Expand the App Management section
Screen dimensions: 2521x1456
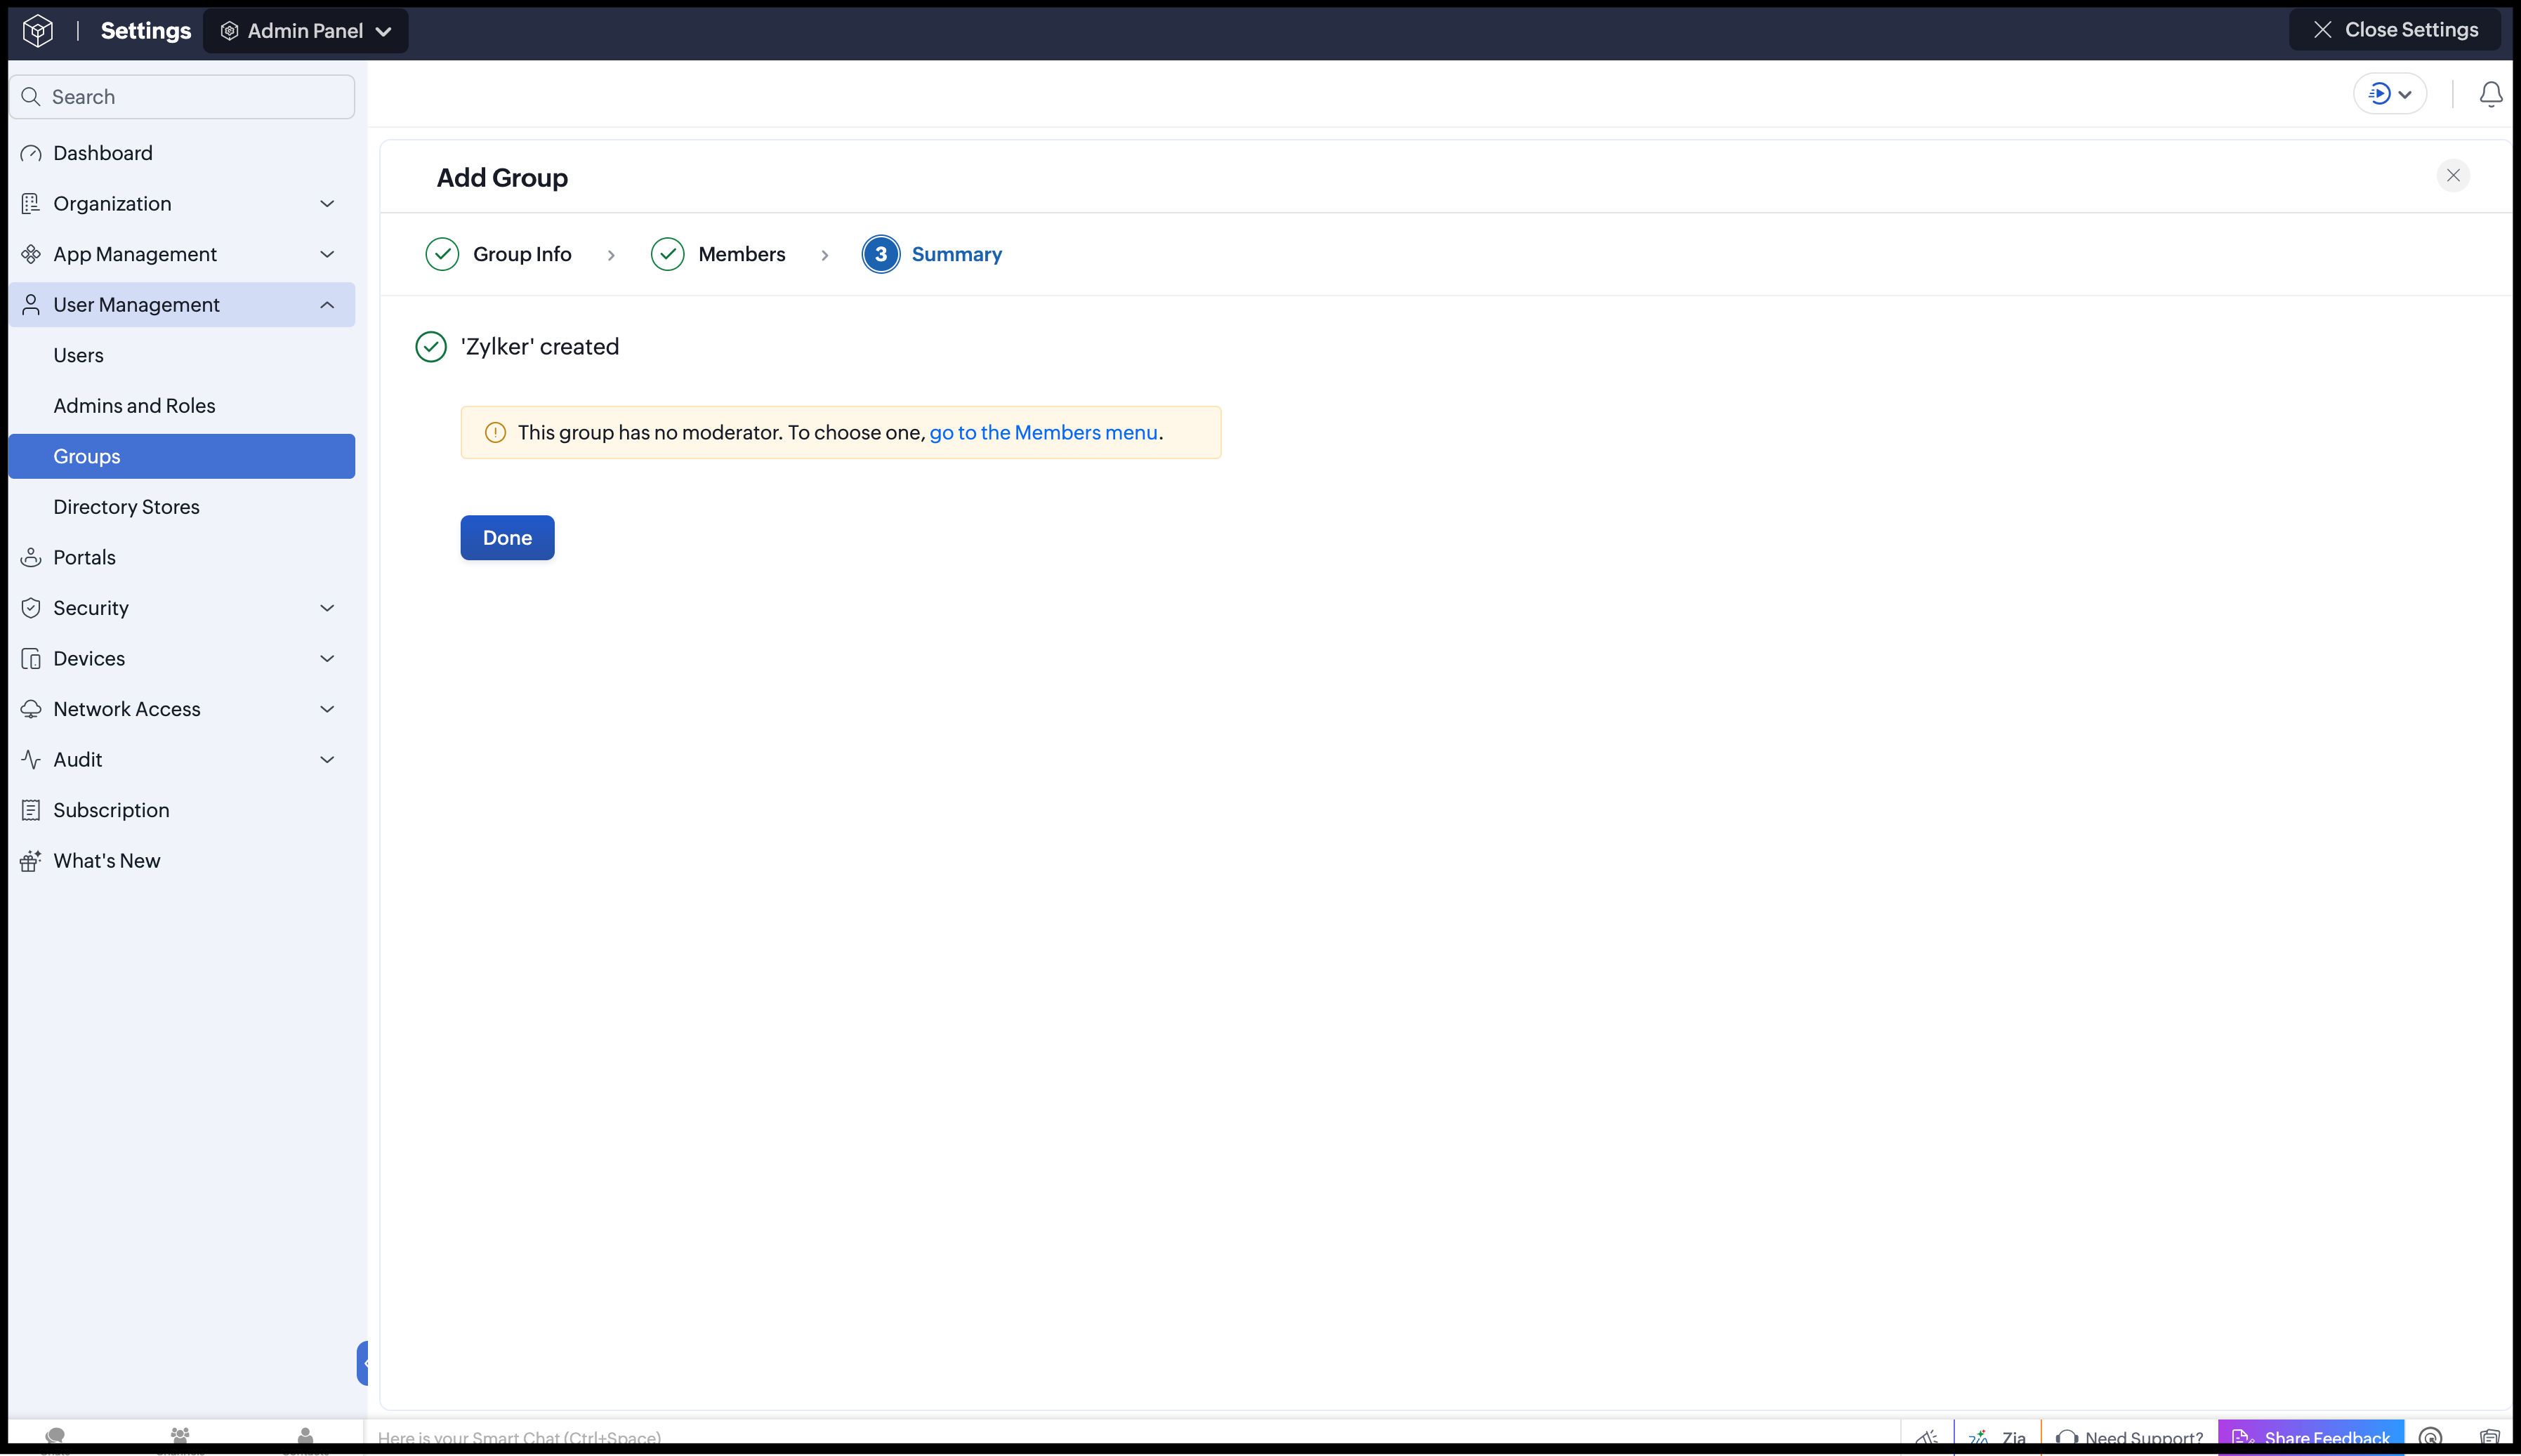182,254
